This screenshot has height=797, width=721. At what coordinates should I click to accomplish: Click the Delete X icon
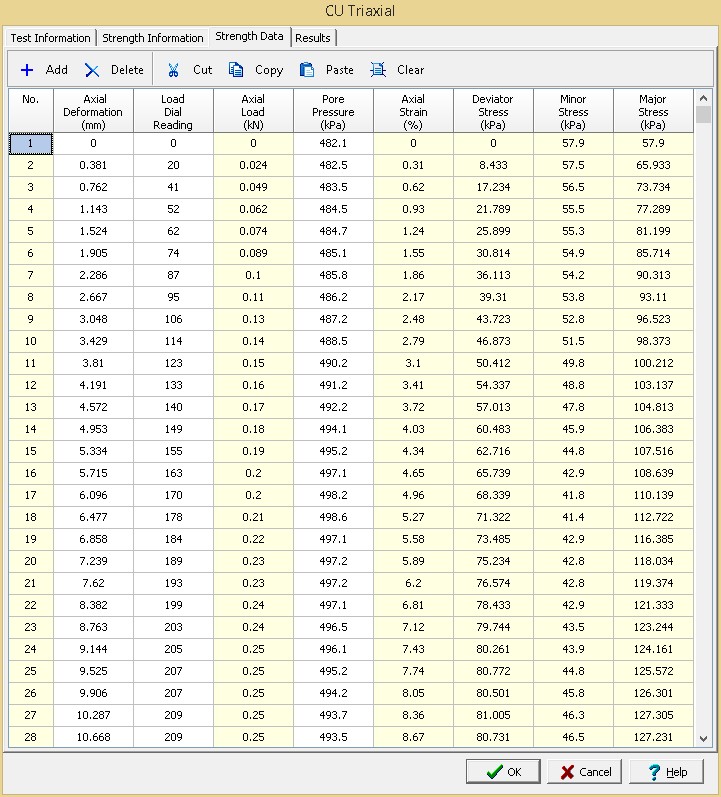click(x=92, y=70)
